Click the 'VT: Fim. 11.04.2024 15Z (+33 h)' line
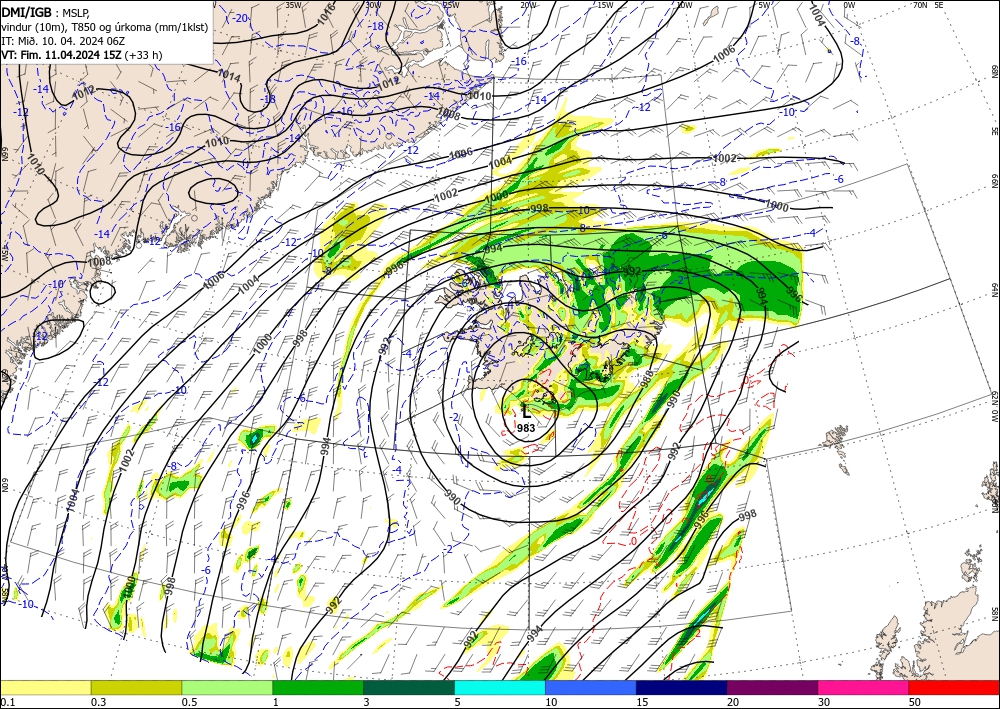The image size is (1000, 709). pyautogui.click(x=82, y=55)
